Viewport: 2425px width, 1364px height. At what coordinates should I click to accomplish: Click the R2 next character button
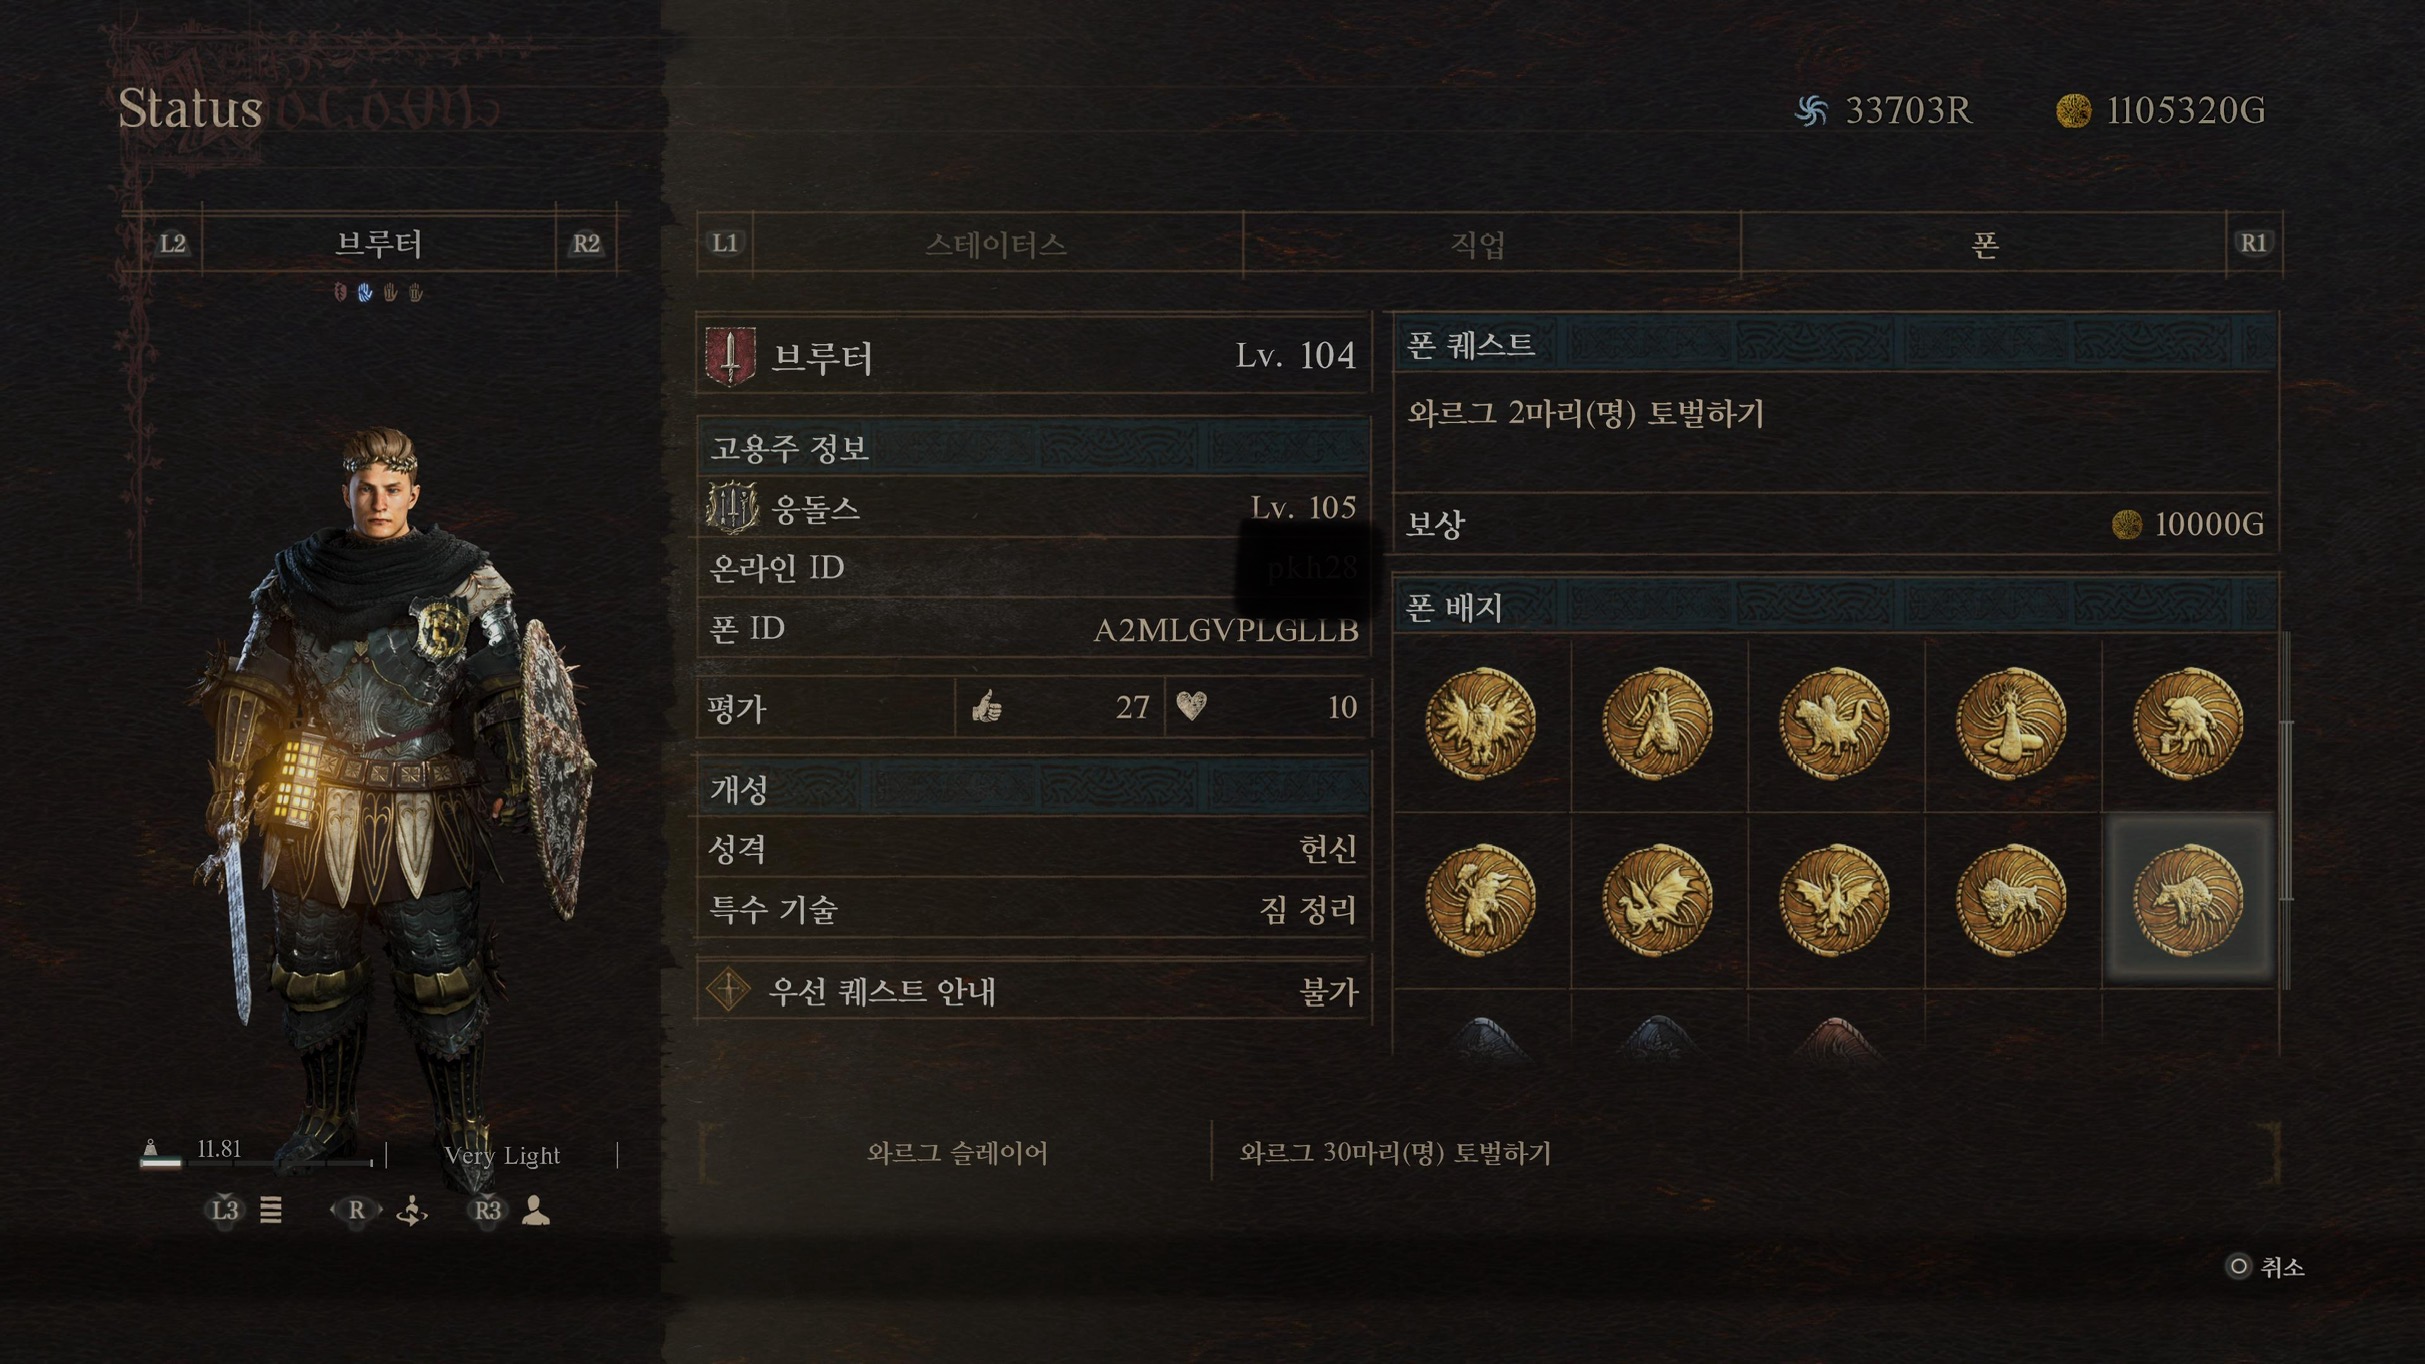tap(586, 243)
